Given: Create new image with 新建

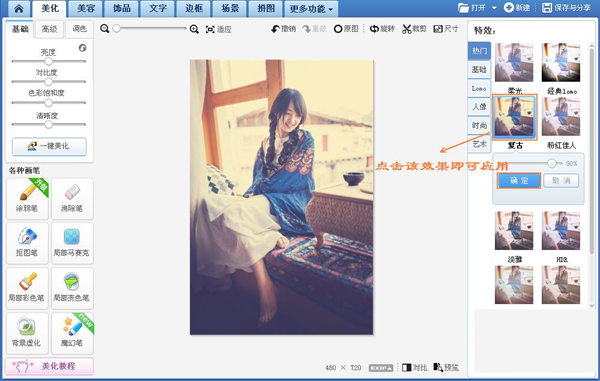Looking at the screenshot, I should [x=517, y=8].
